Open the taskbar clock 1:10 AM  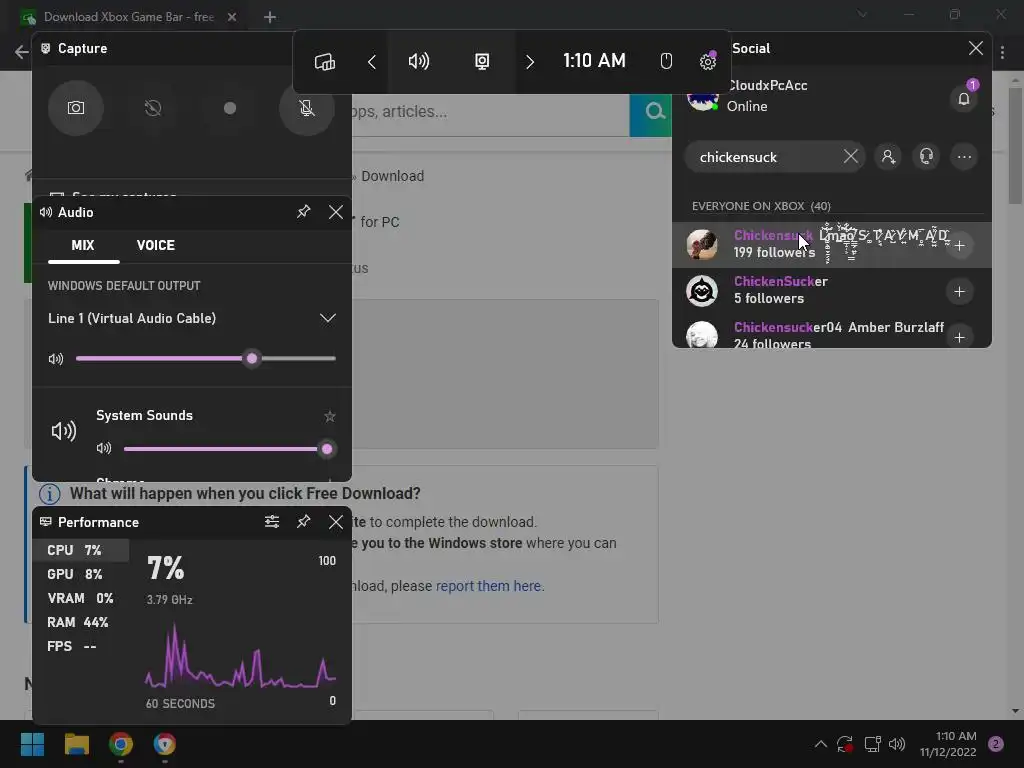(948, 744)
